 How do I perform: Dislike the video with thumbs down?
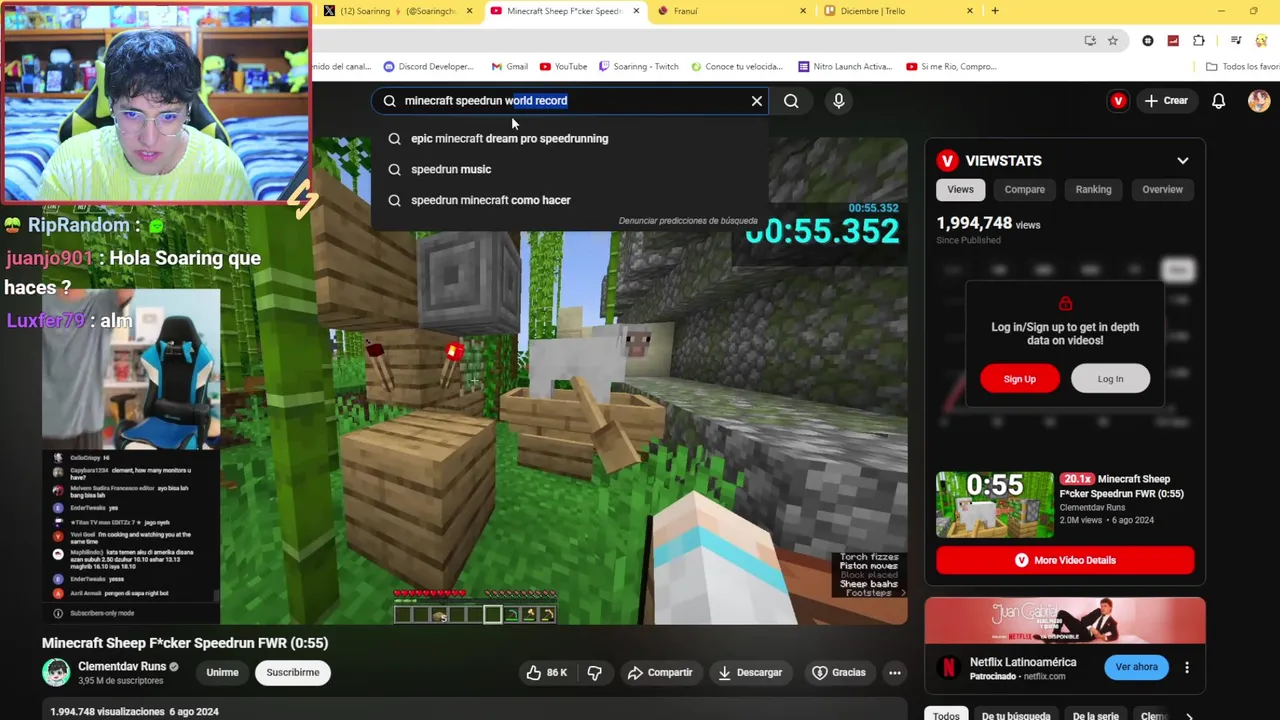(594, 672)
